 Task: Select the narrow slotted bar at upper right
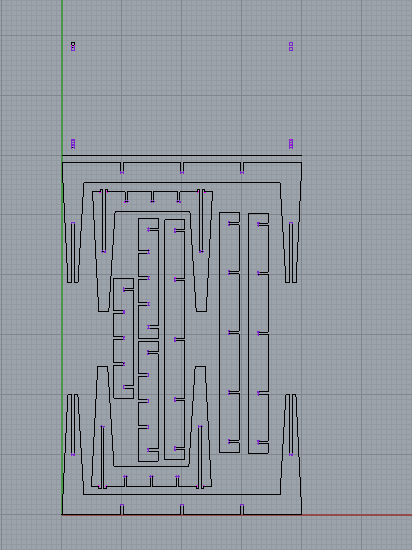click(x=291, y=252)
